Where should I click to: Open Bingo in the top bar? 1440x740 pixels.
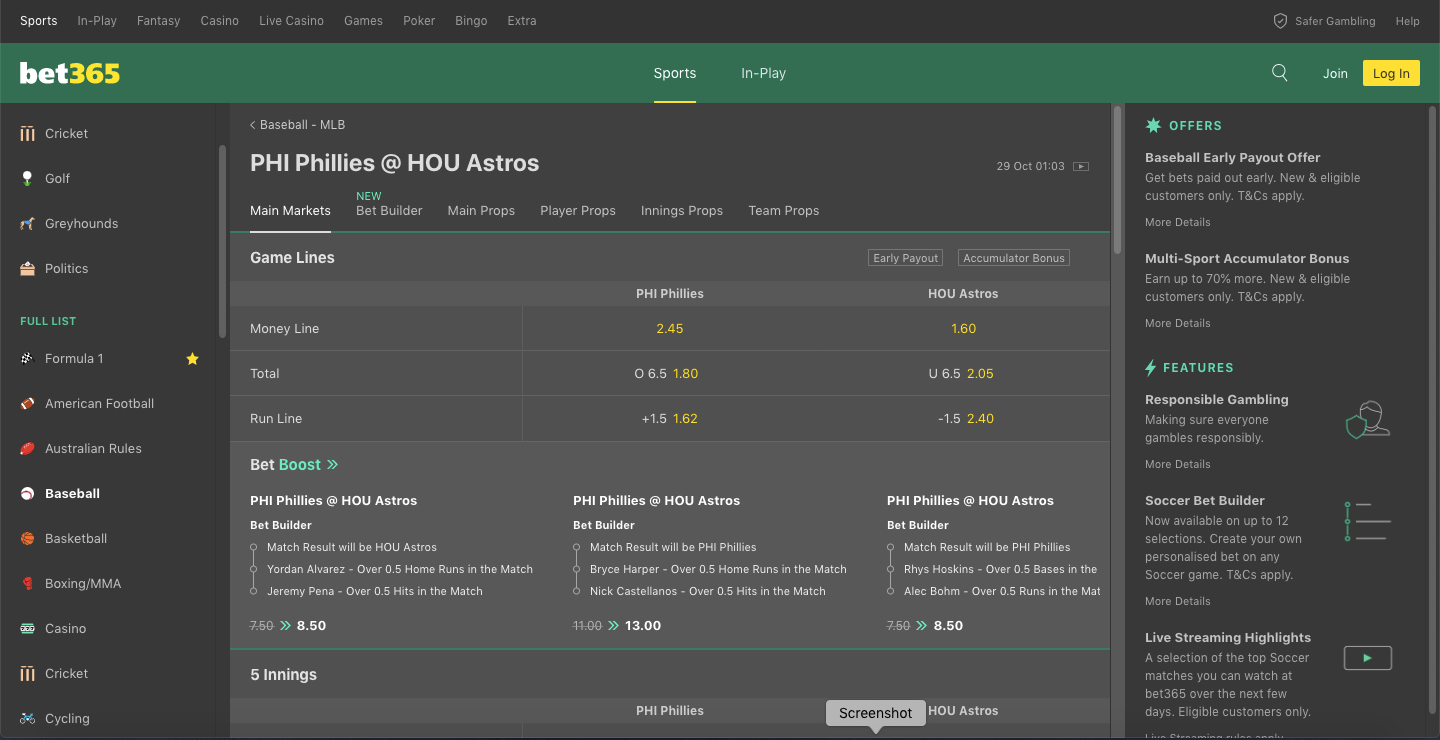pyautogui.click(x=471, y=20)
